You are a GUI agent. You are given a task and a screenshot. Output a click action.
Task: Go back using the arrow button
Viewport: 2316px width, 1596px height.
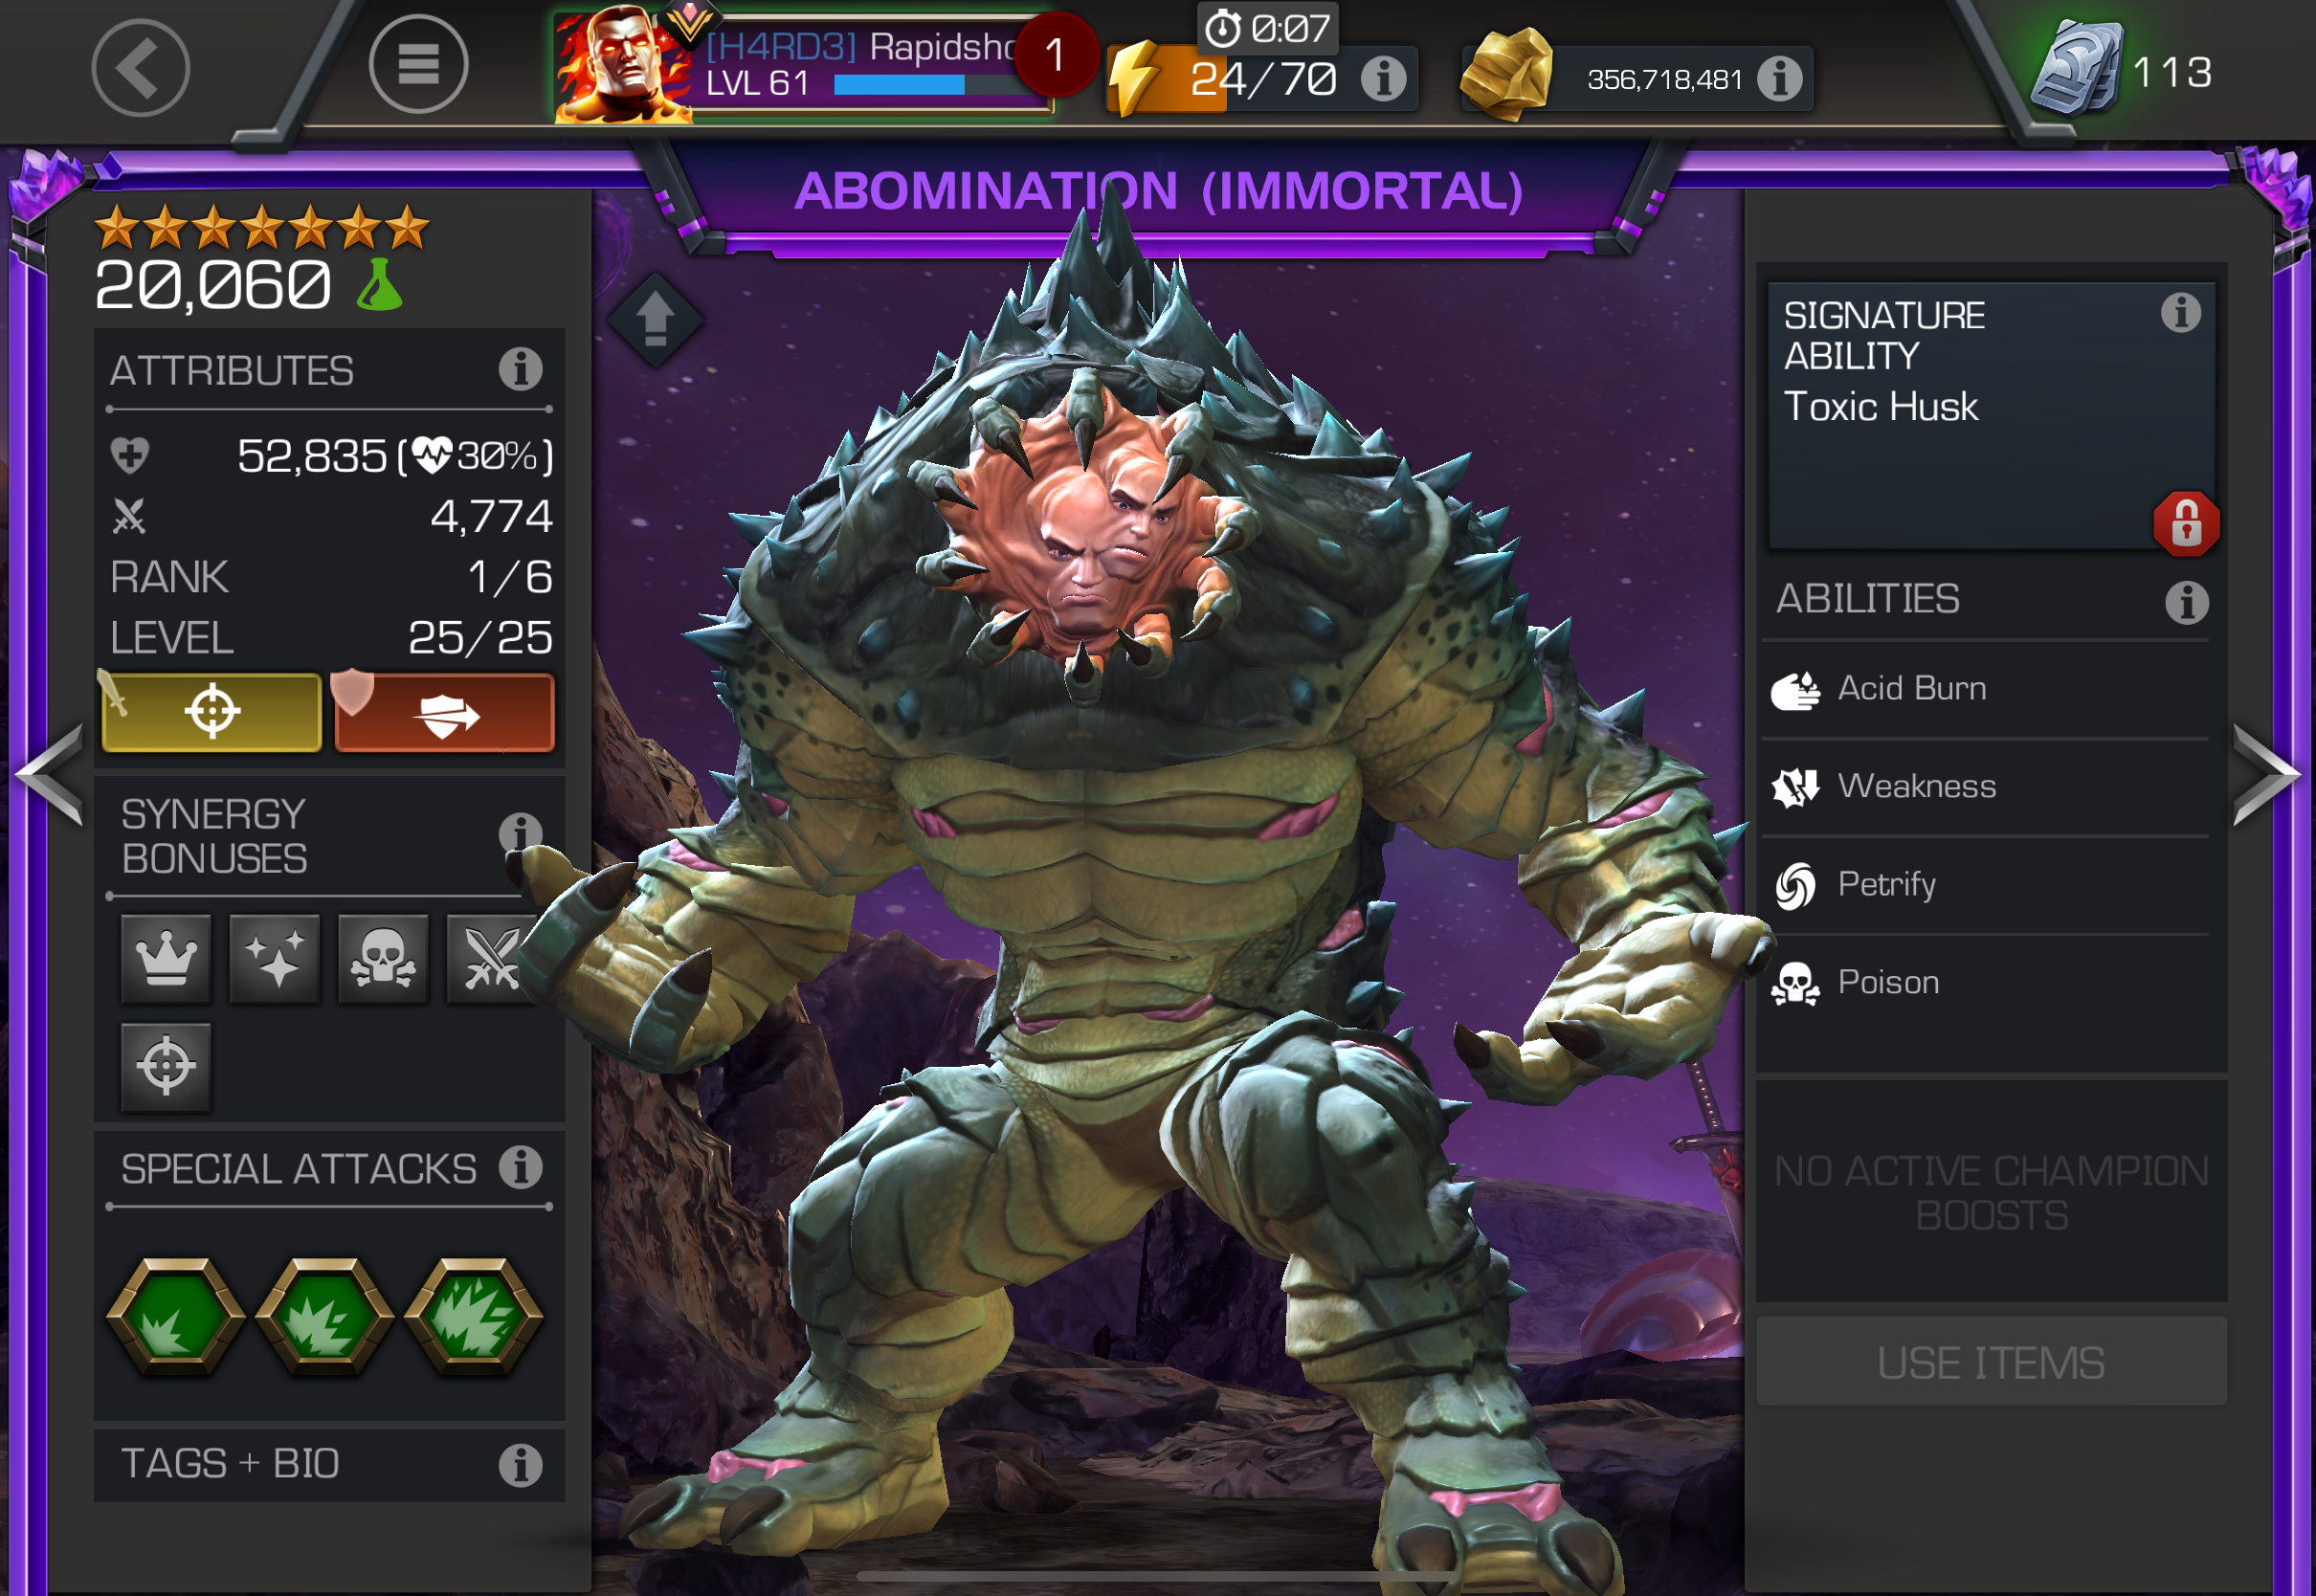pos(140,68)
